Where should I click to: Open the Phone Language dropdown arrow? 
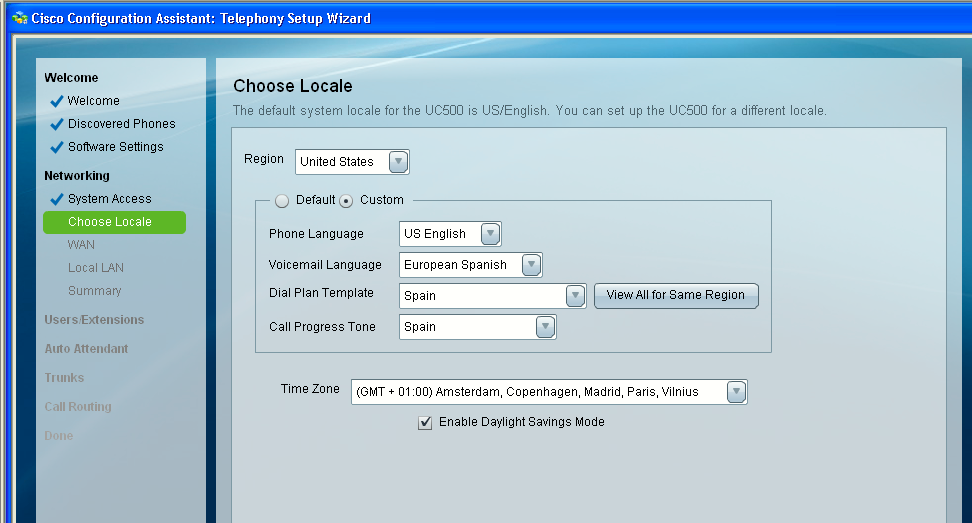490,234
